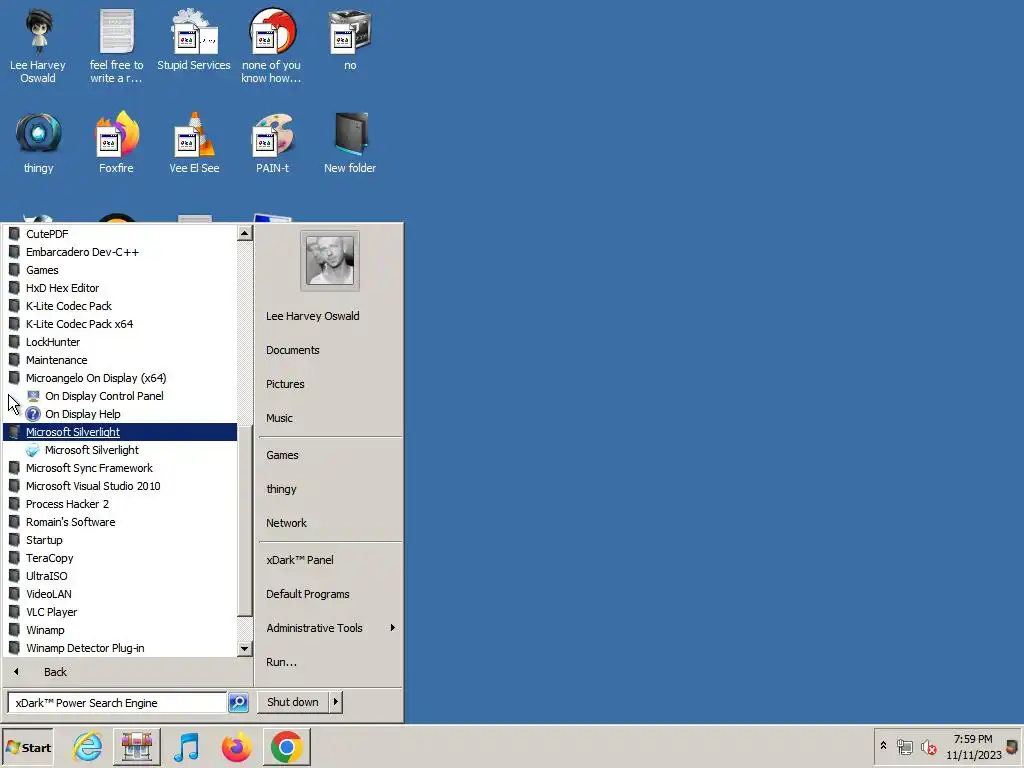The height and width of the screenshot is (768, 1024).
Task: Click the music note taskbar icon
Action: pos(187,747)
